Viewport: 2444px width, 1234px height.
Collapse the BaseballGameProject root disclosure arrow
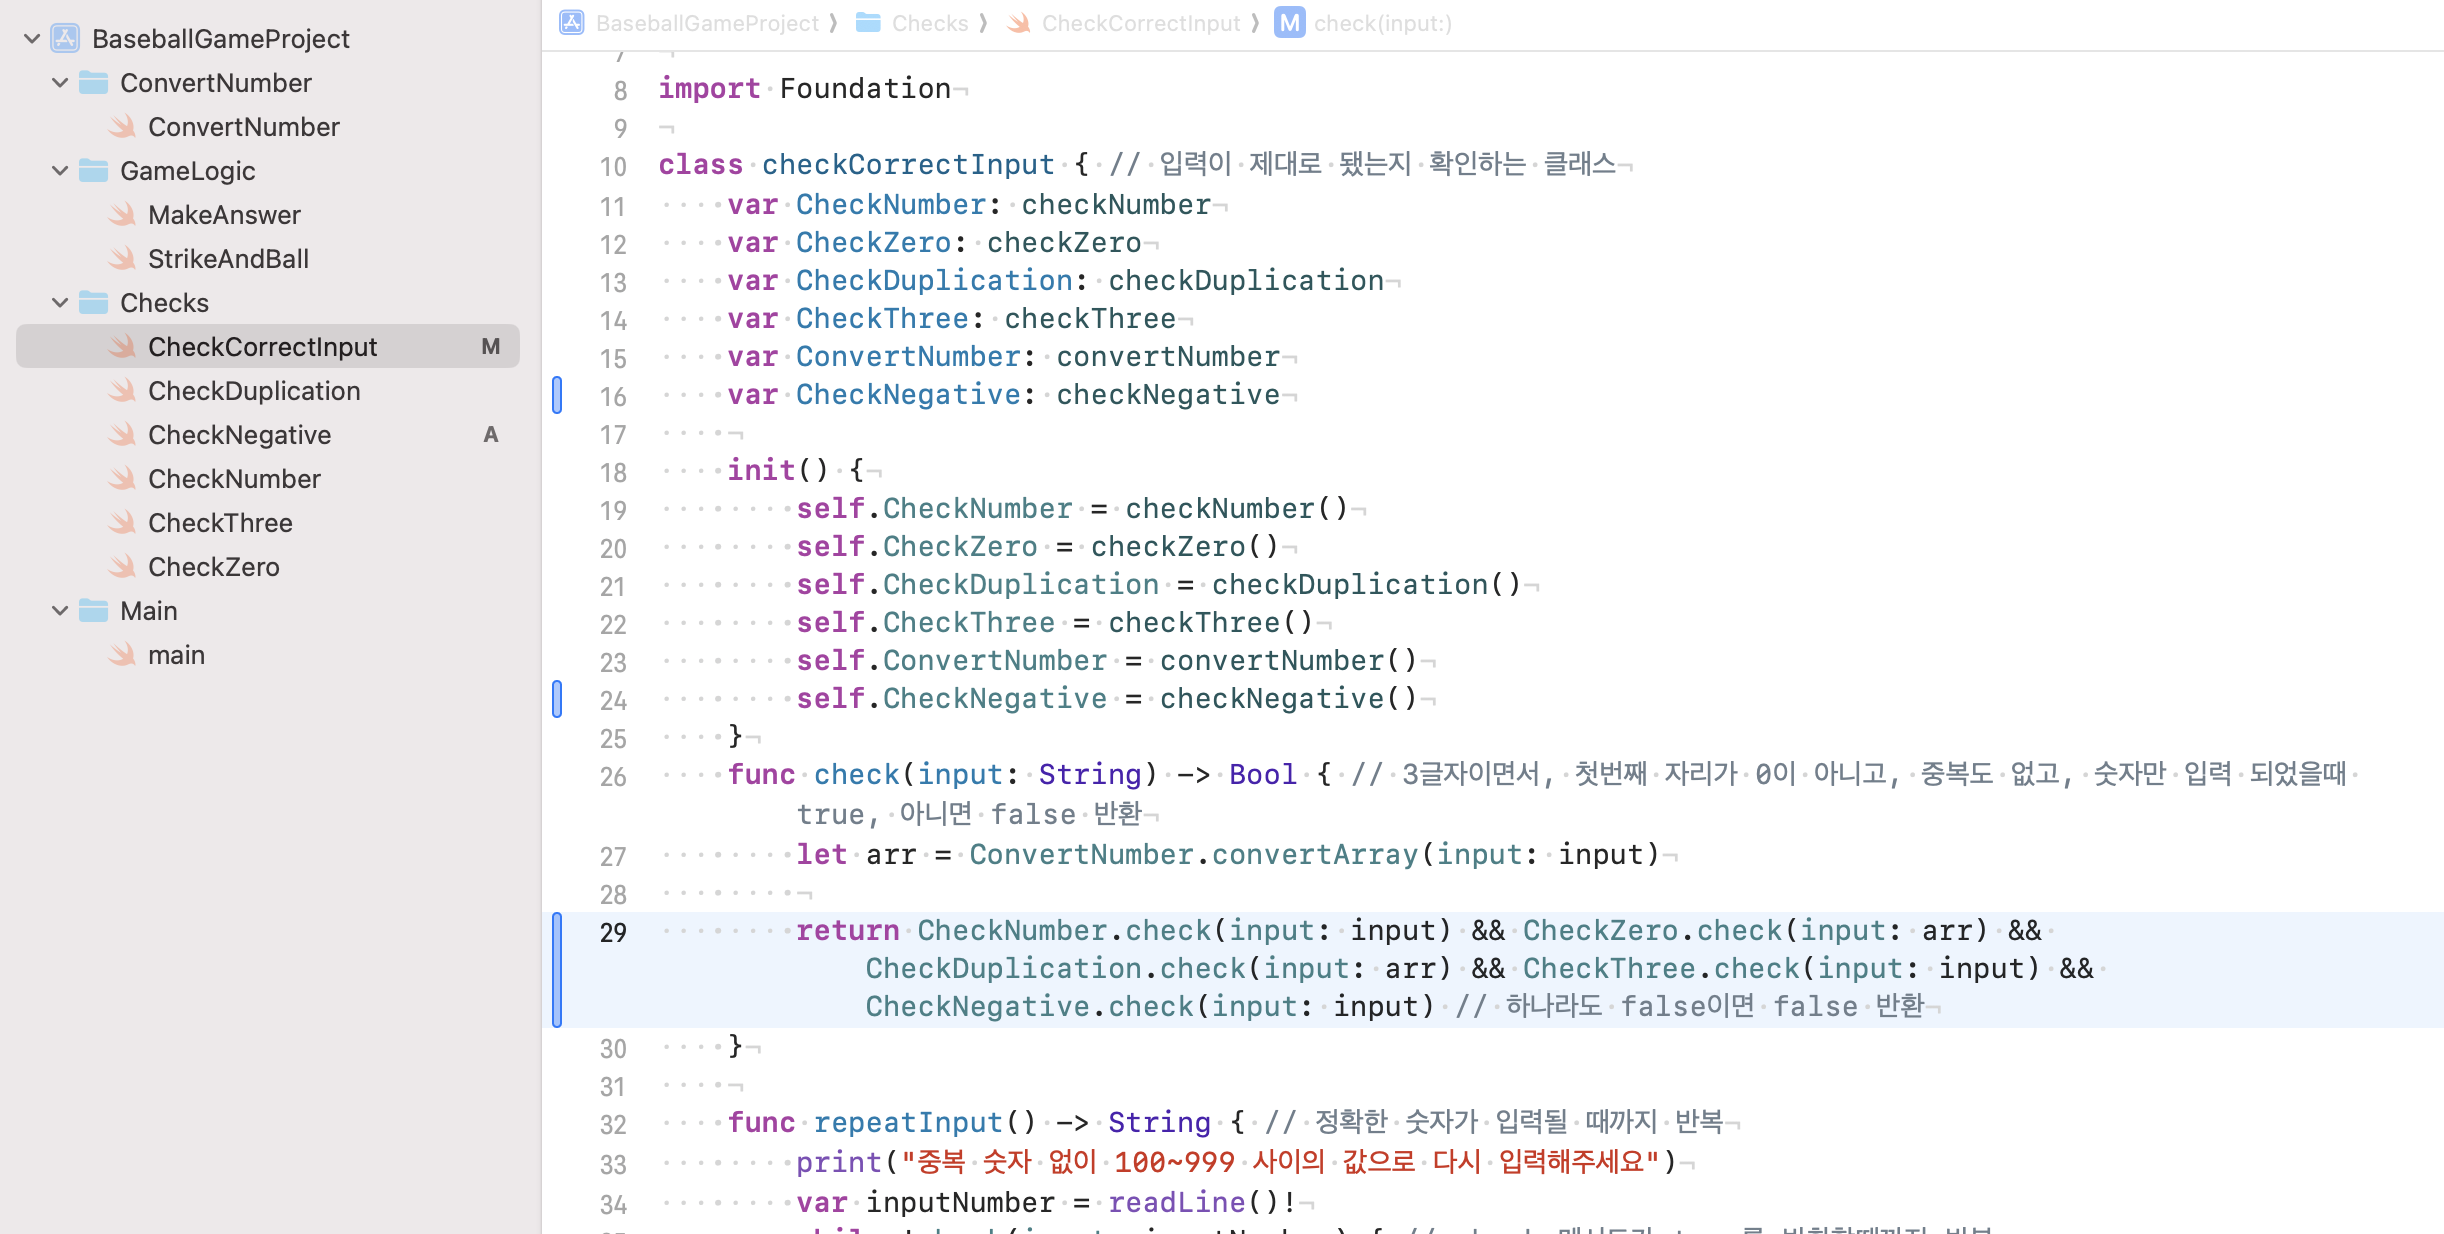pyautogui.click(x=32, y=39)
